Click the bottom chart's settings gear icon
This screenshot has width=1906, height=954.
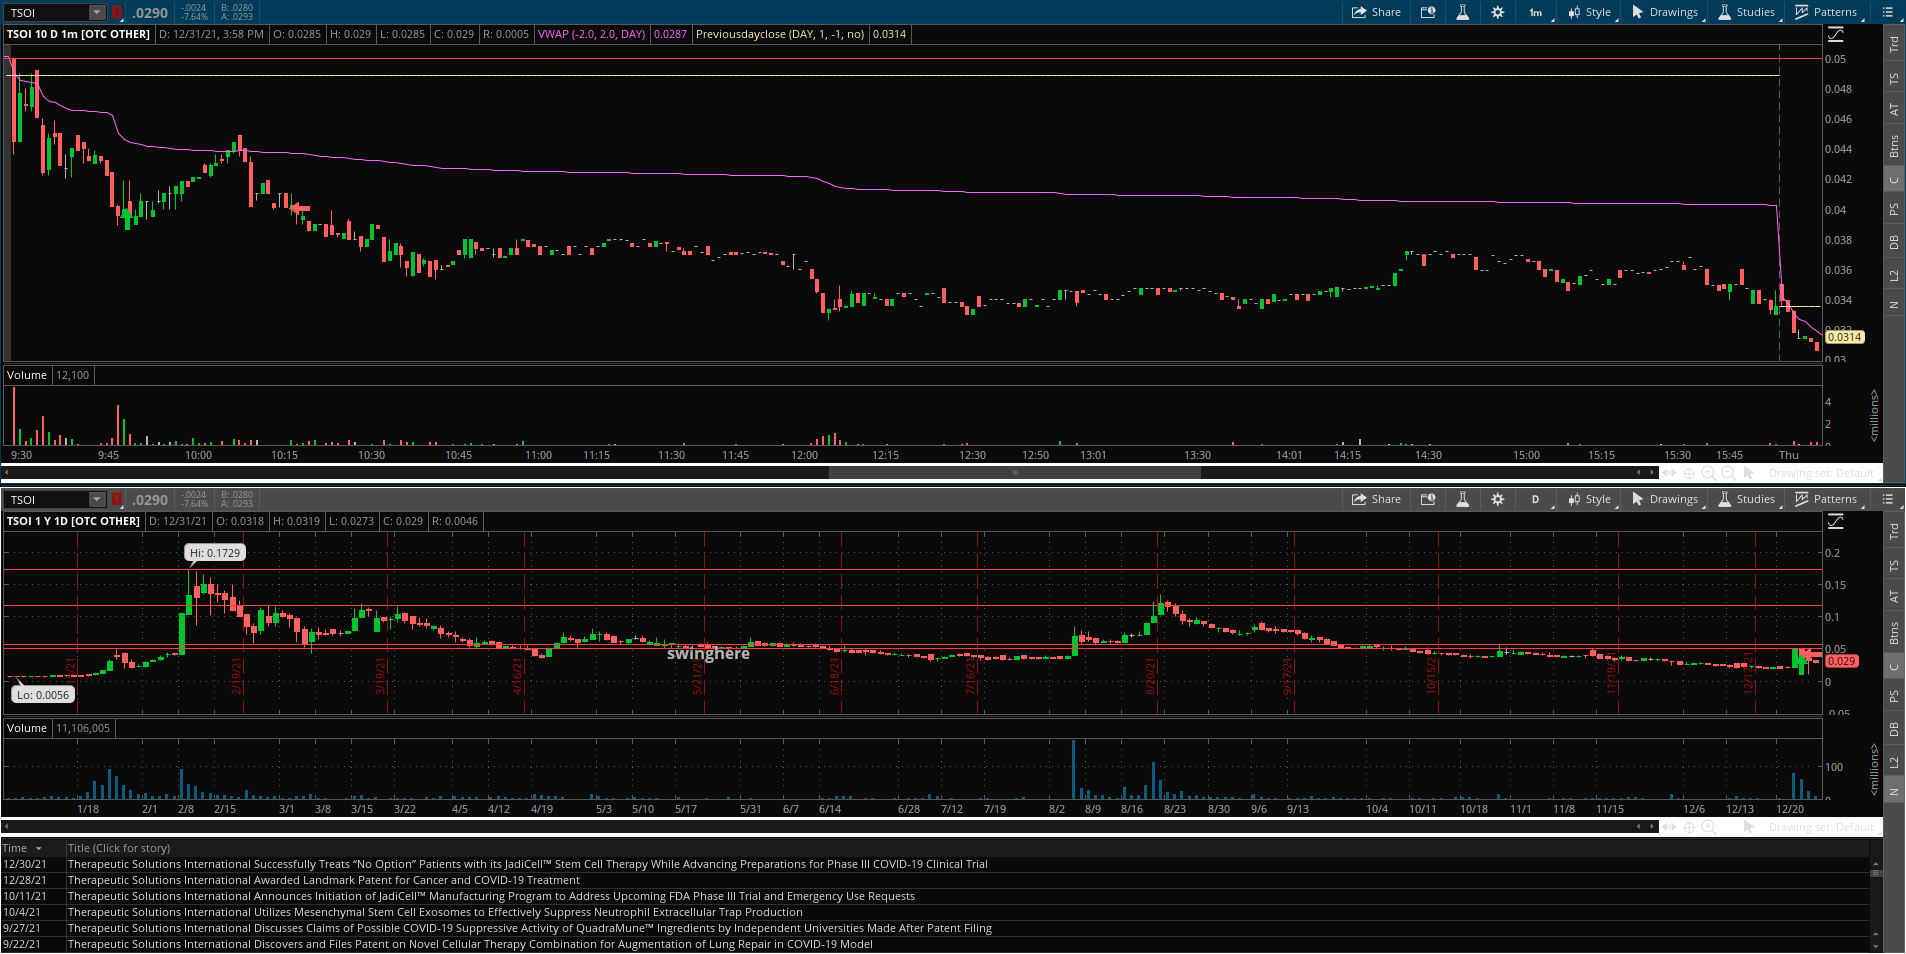1497,499
